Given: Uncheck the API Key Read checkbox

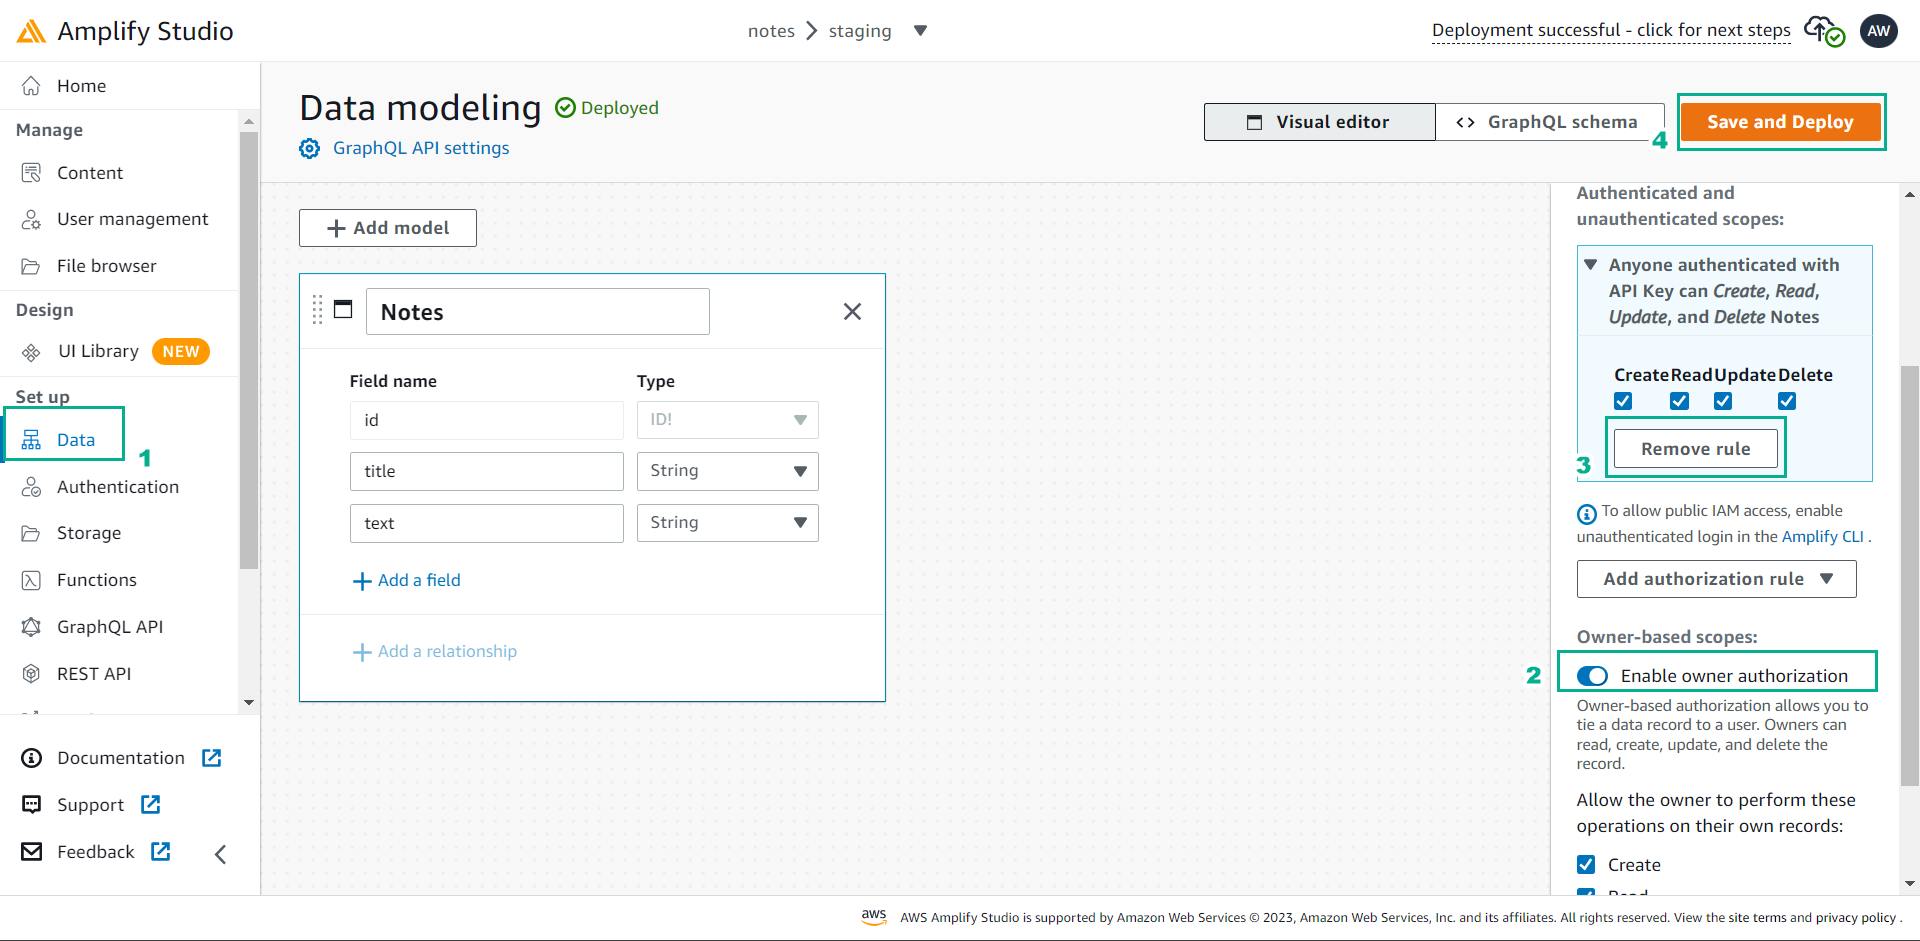Looking at the screenshot, I should (x=1679, y=401).
